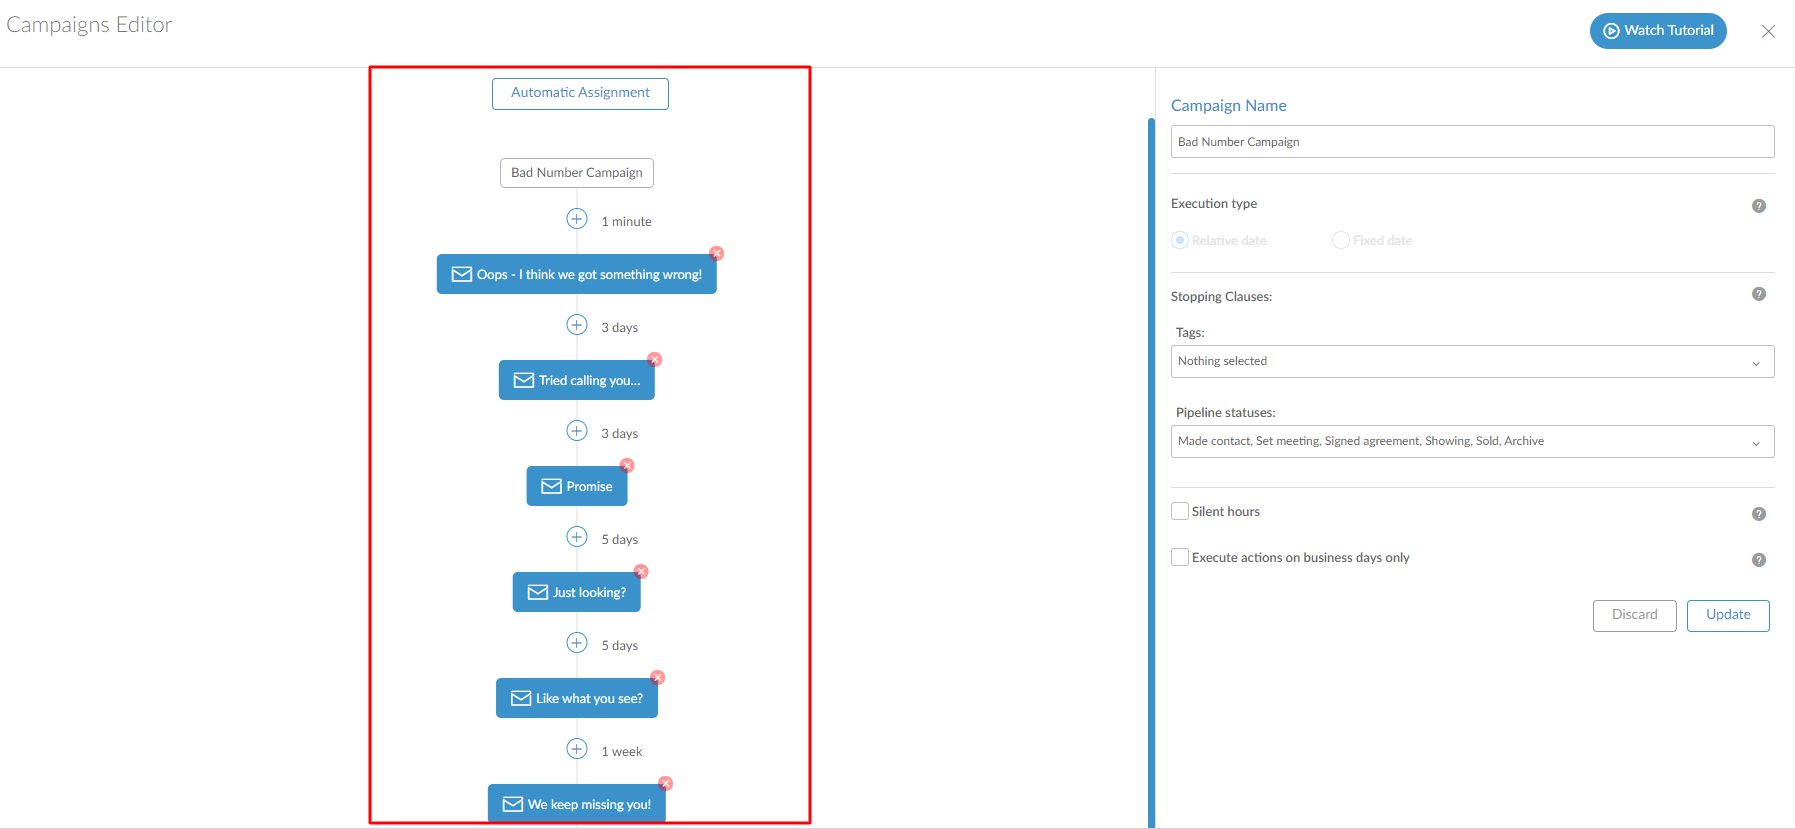Open the 'Just looking?' email step
The height and width of the screenshot is (829, 1795).
577,592
